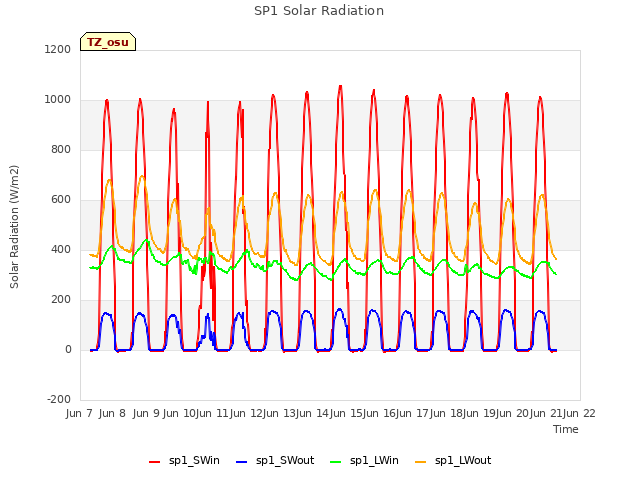Screen dimensions: 640x480
Task: Click the sp1_LWout legend entry
Action: [x=453, y=461]
